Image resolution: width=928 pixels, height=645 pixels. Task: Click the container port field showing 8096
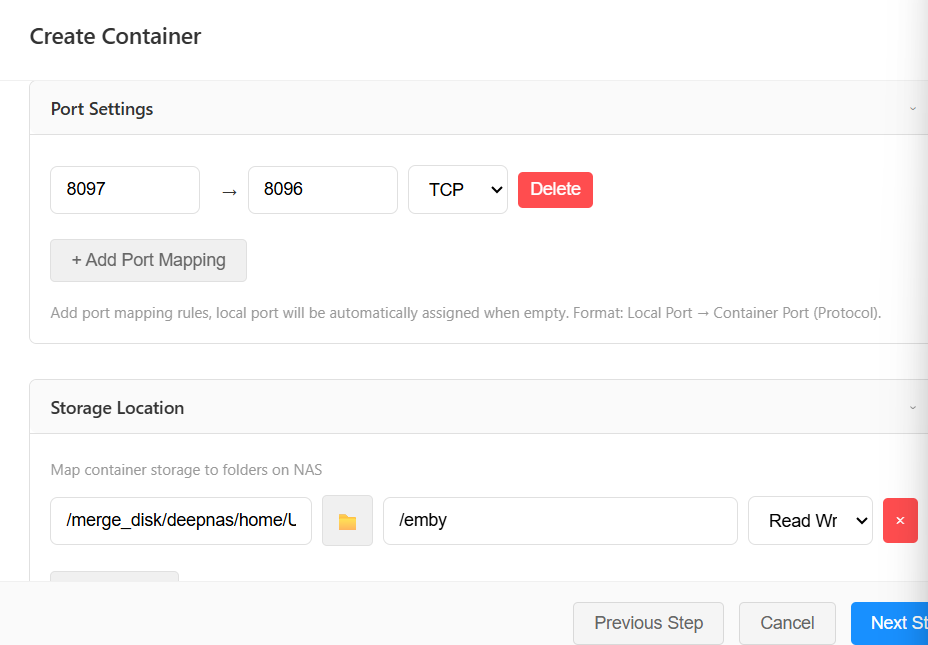click(322, 190)
